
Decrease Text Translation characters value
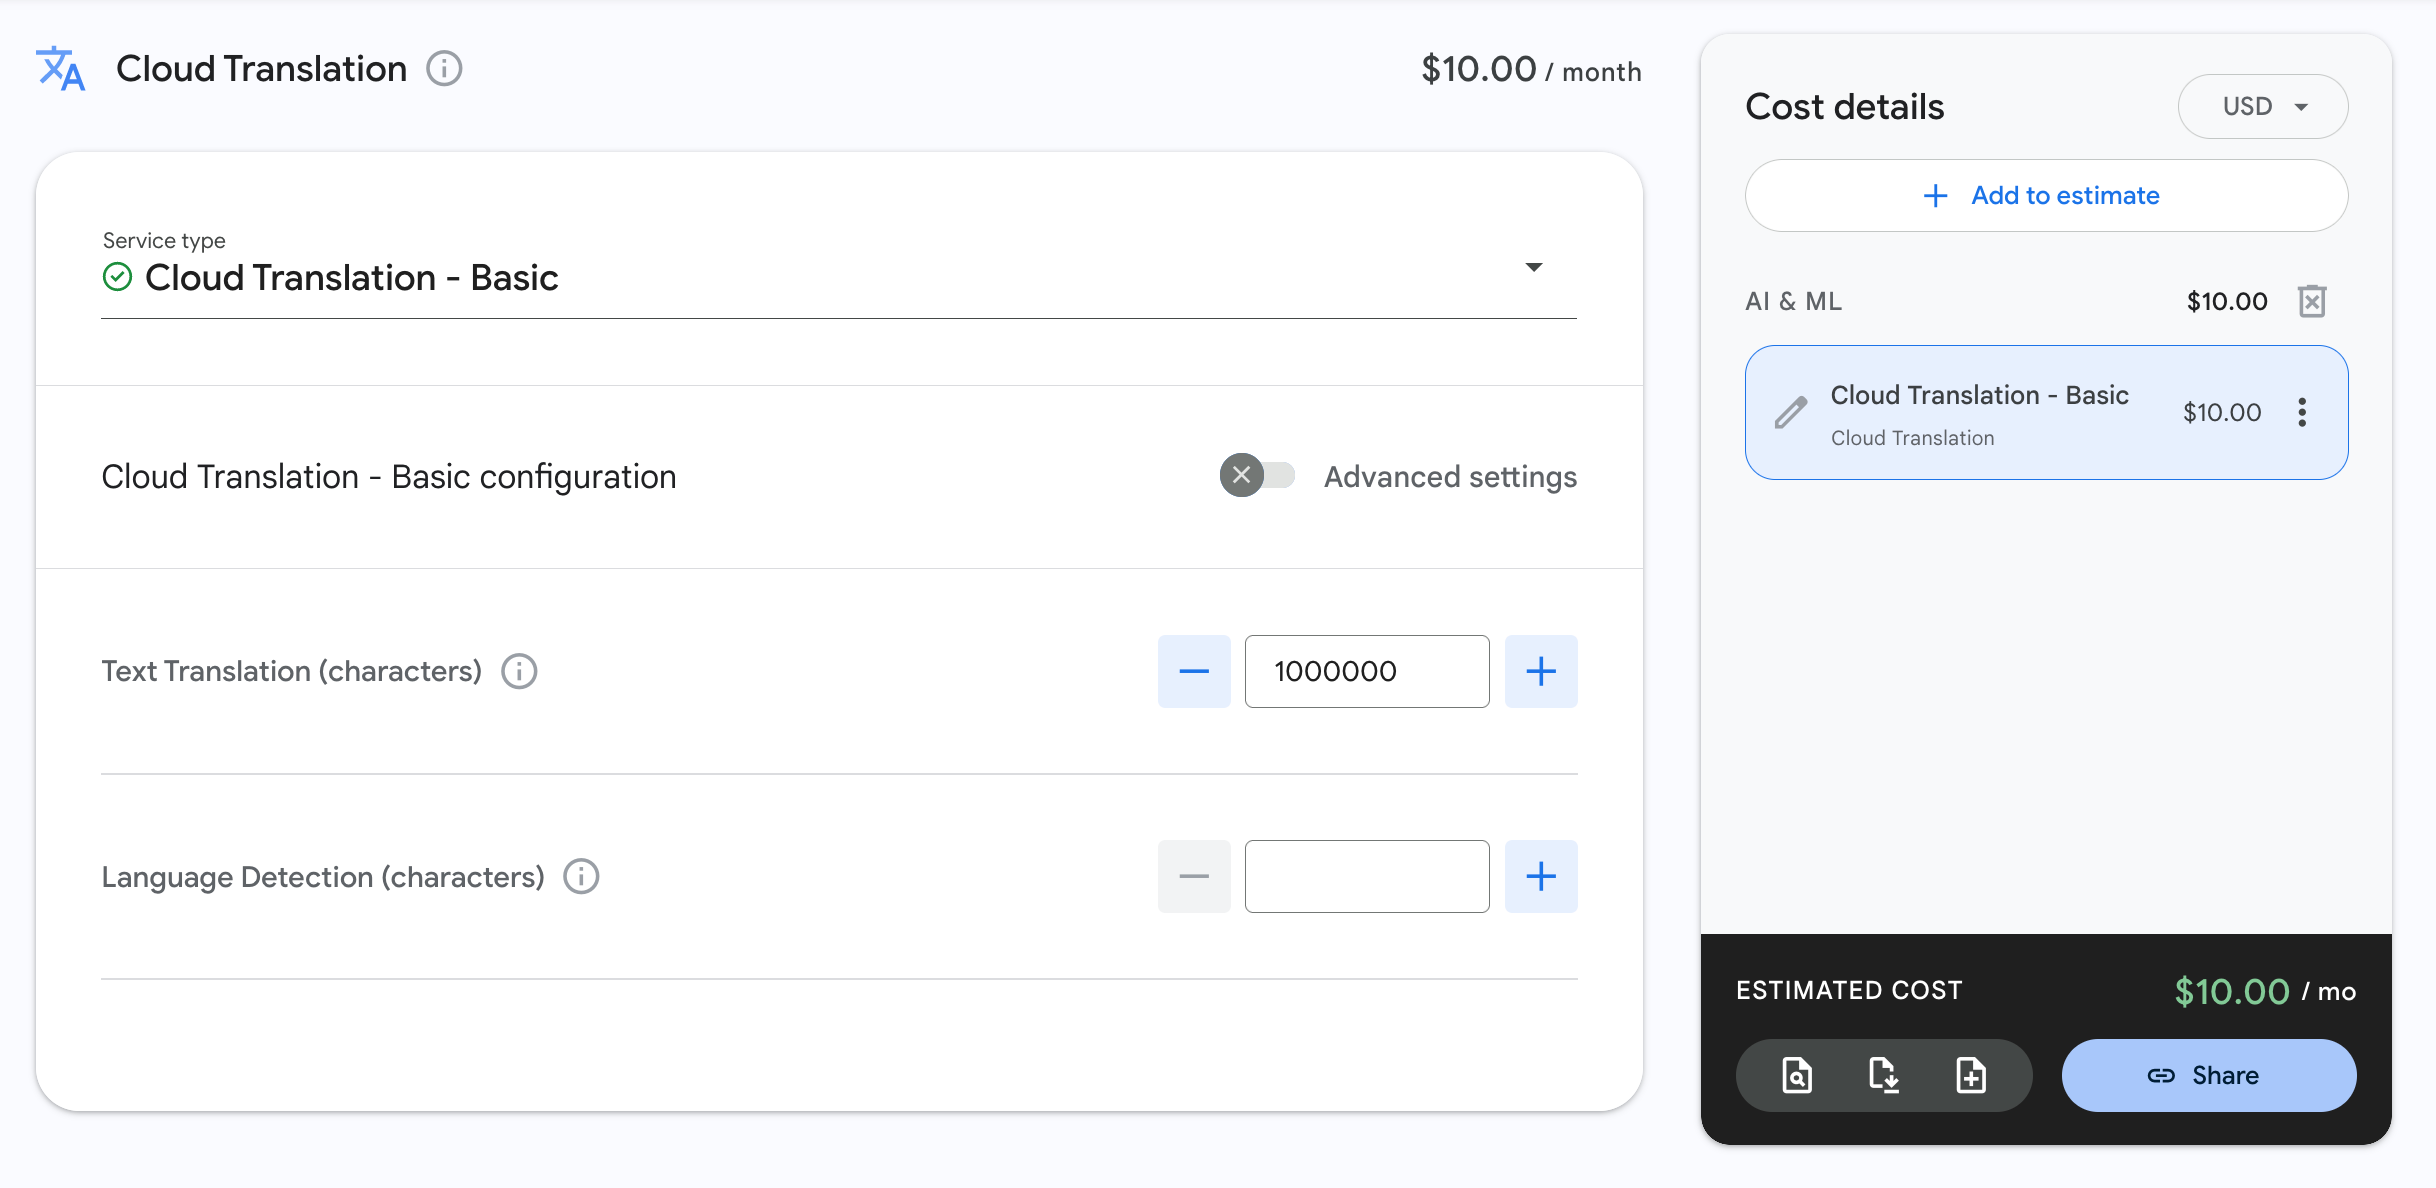pos(1194,671)
